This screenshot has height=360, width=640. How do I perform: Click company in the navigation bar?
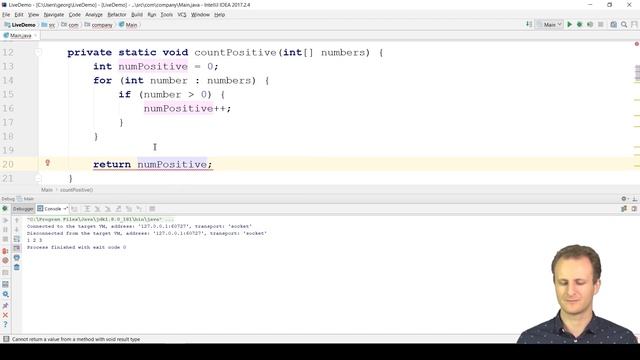98,25
